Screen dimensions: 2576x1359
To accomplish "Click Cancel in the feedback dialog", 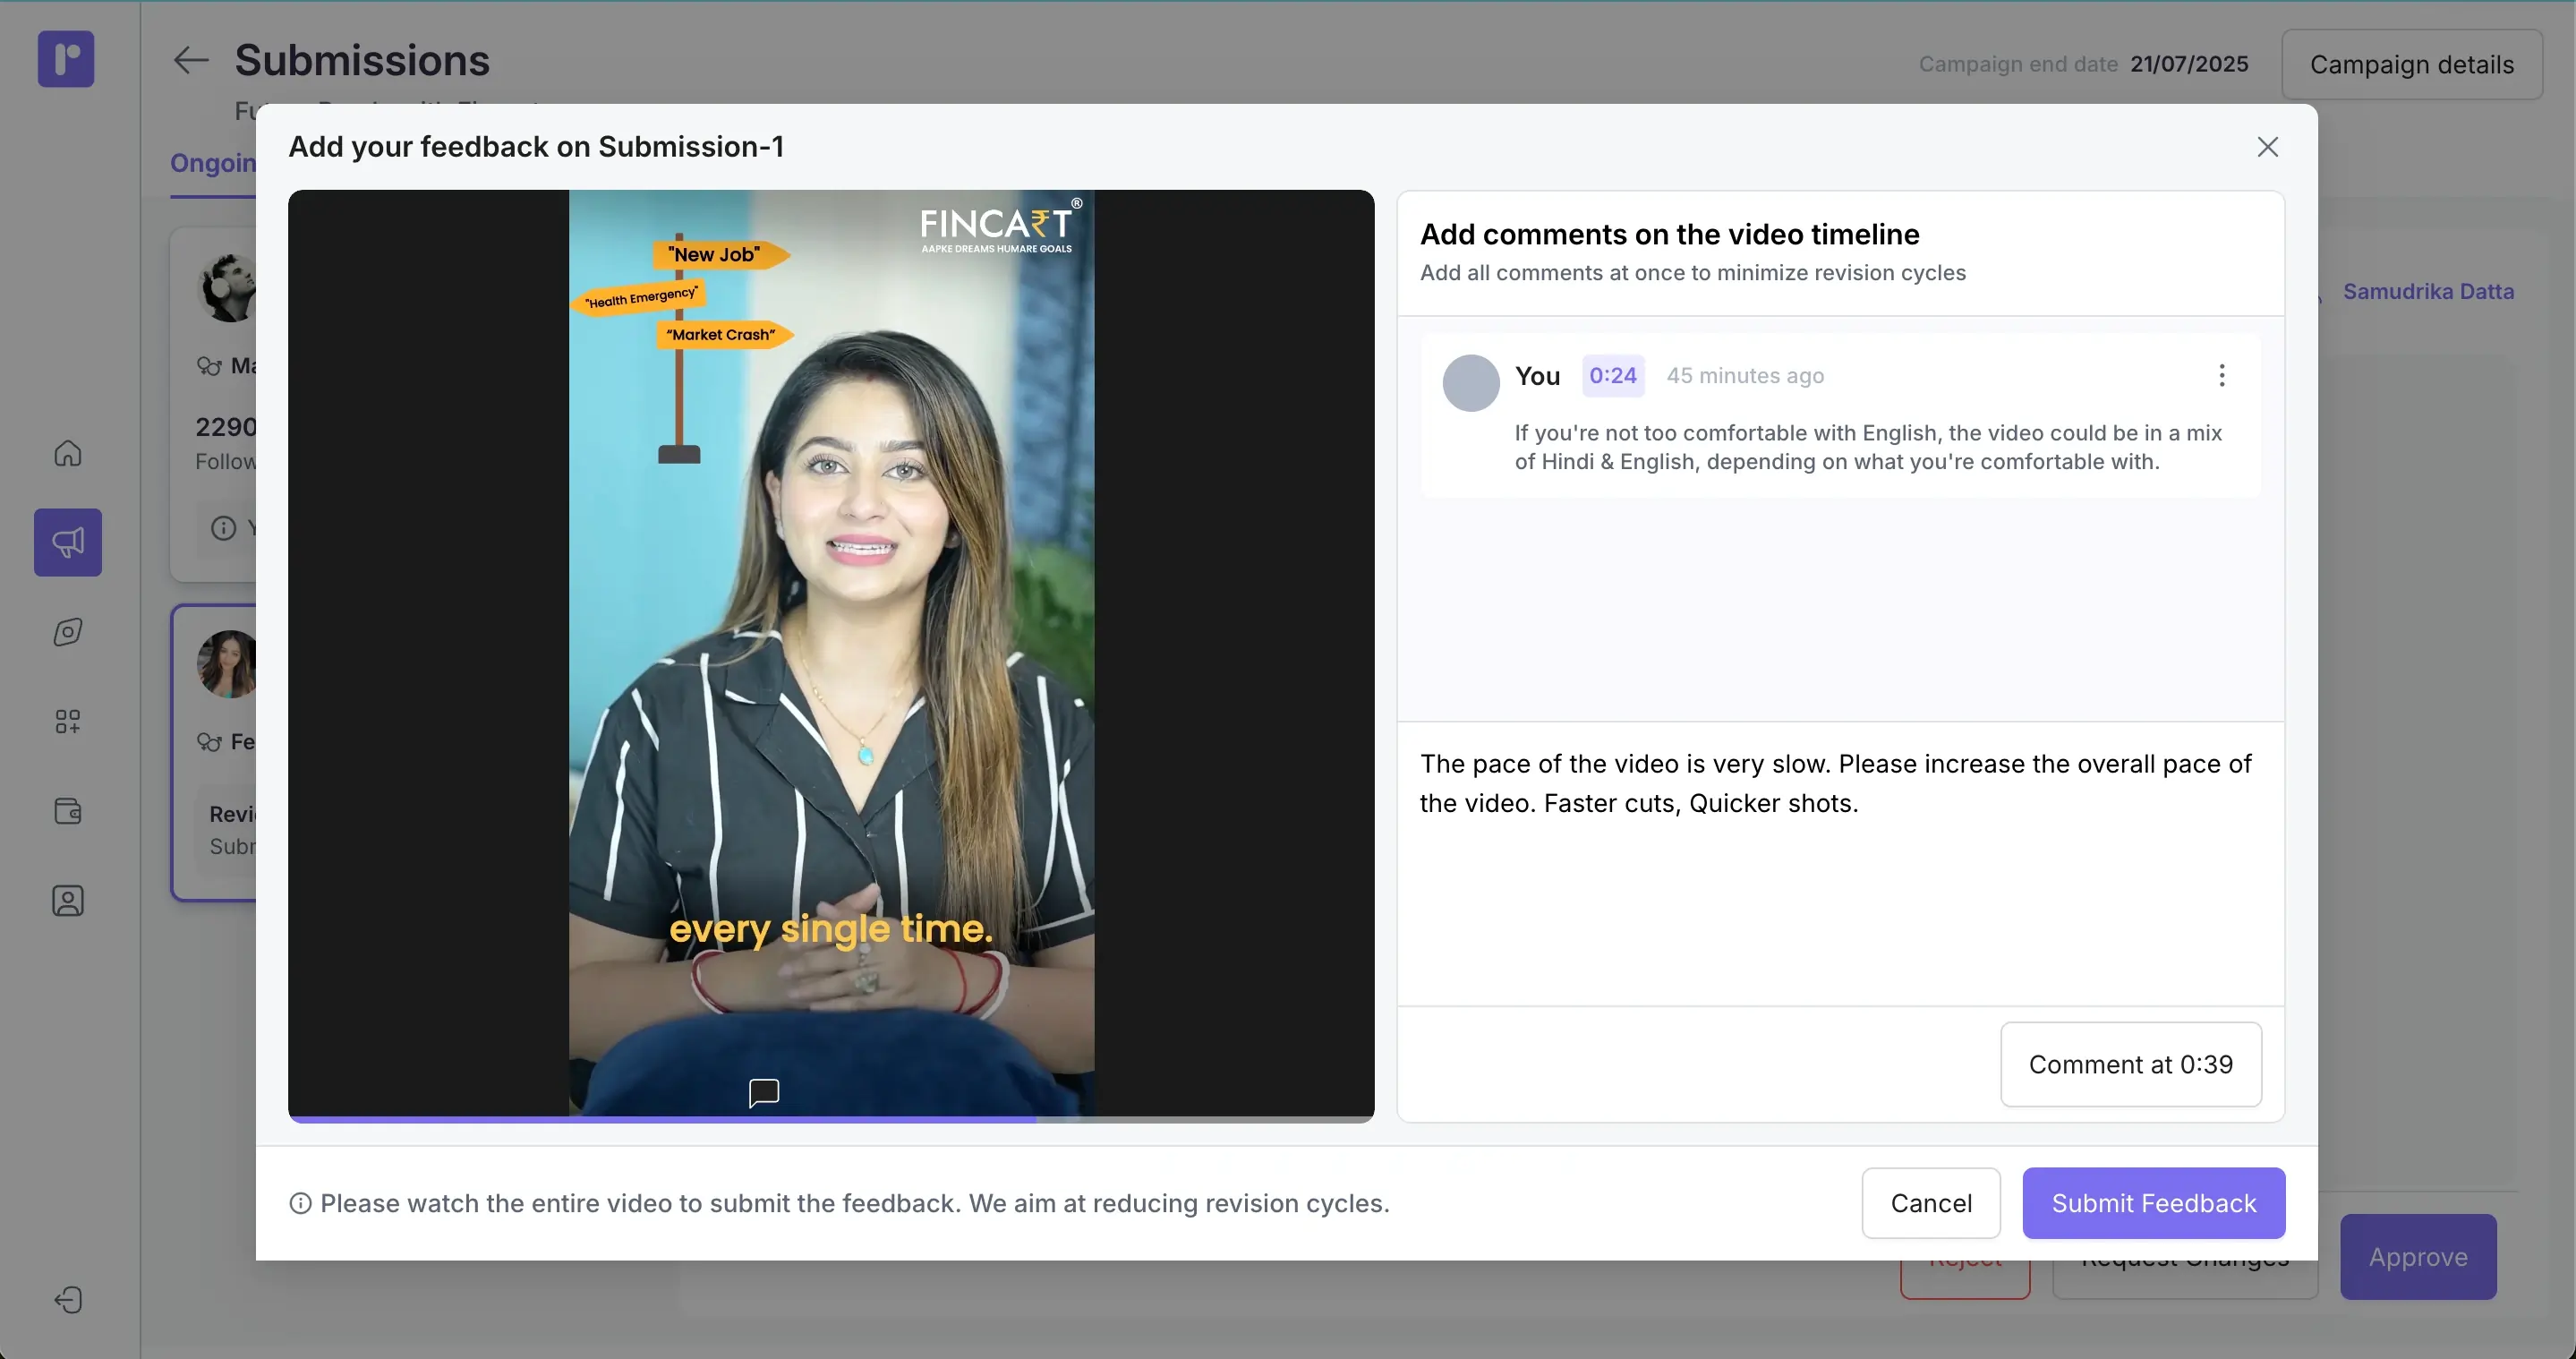I will point(1930,1203).
